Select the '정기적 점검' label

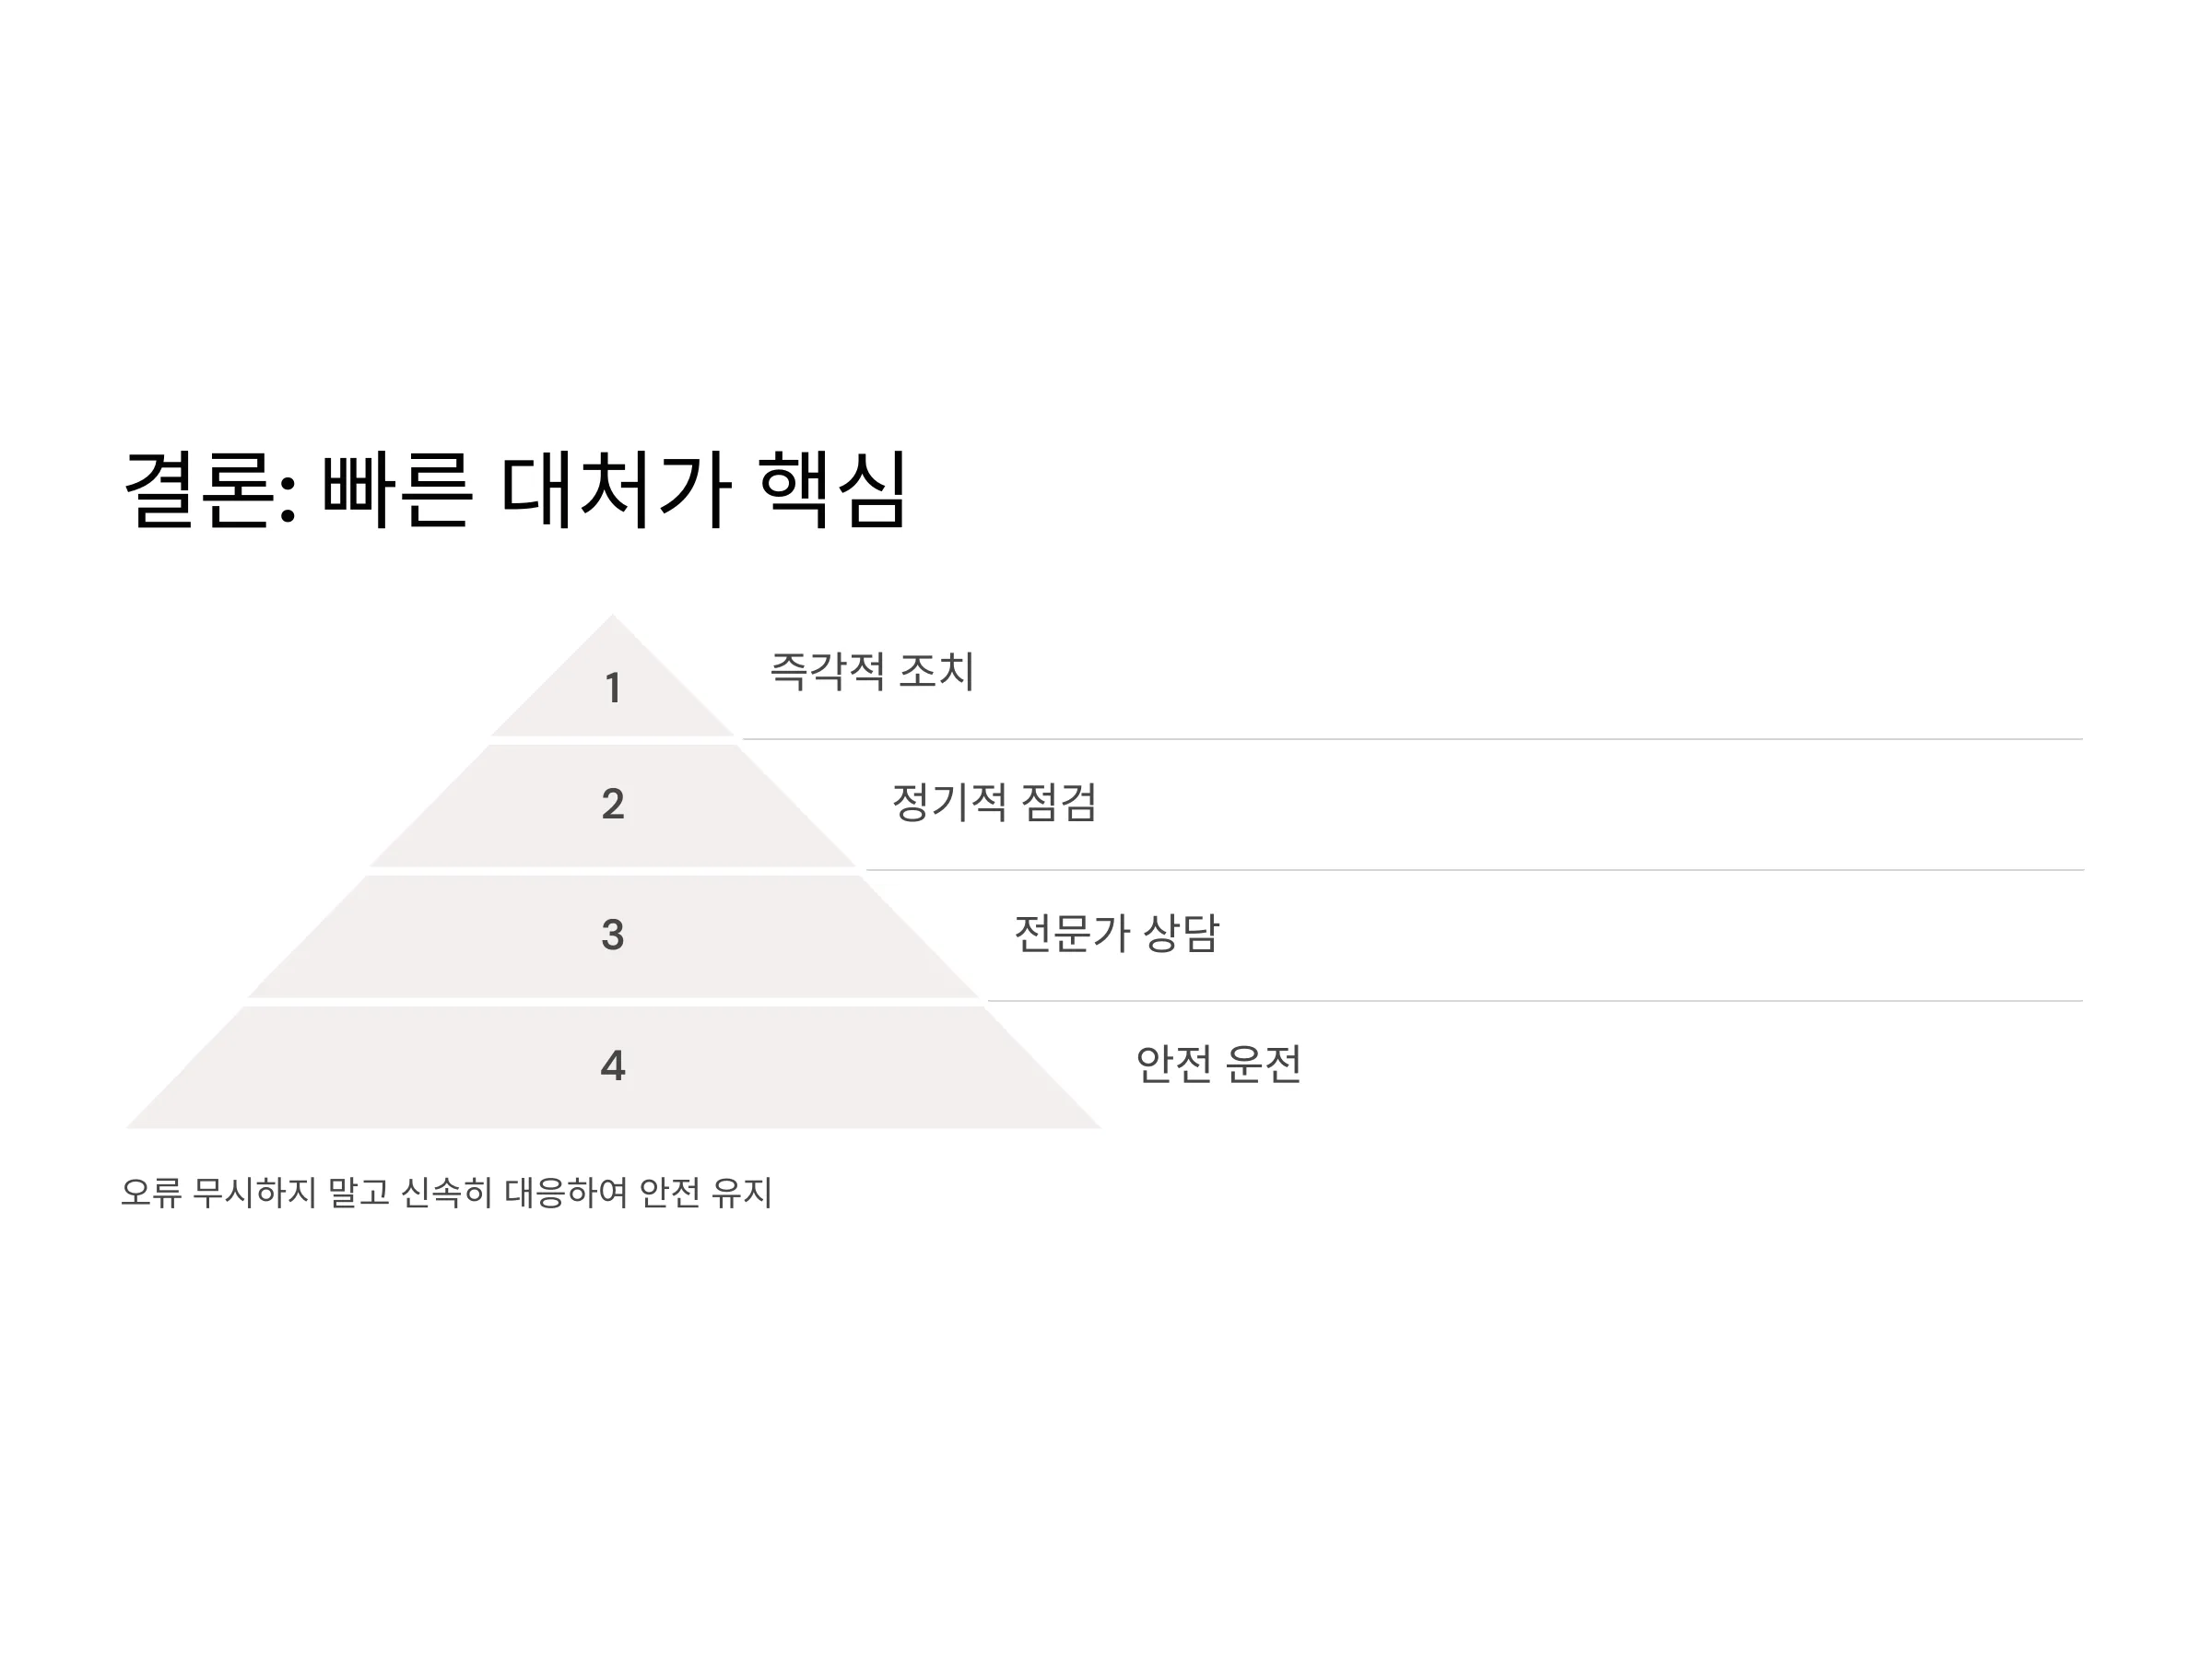click(x=994, y=802)
